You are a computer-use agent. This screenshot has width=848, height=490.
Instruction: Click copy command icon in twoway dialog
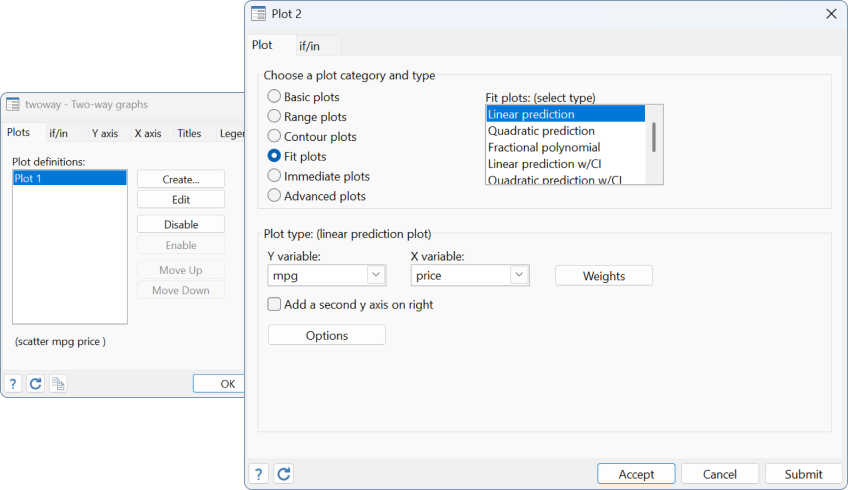[x=58, y=384]
